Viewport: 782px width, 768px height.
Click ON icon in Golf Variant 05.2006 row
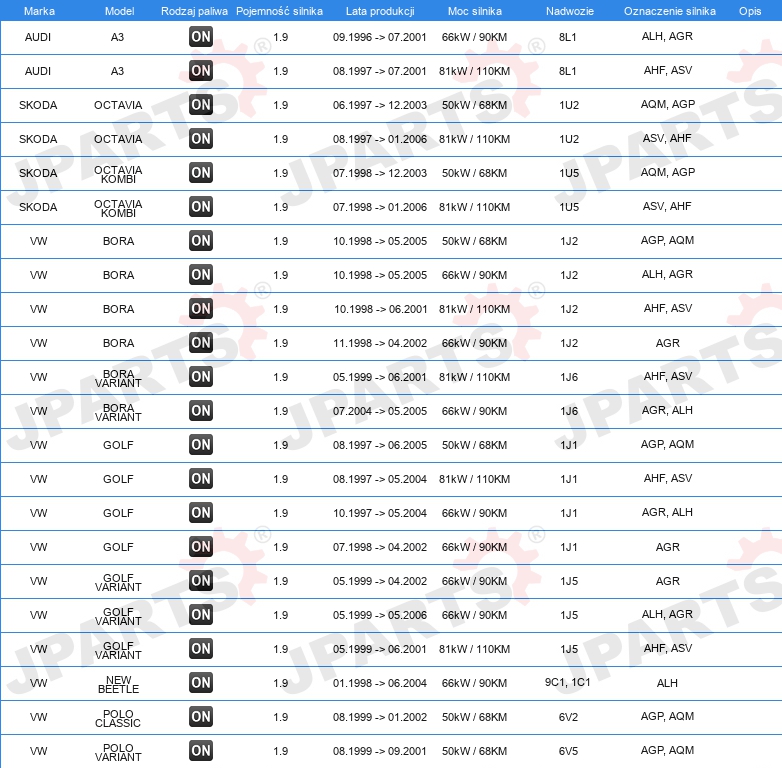201,614
